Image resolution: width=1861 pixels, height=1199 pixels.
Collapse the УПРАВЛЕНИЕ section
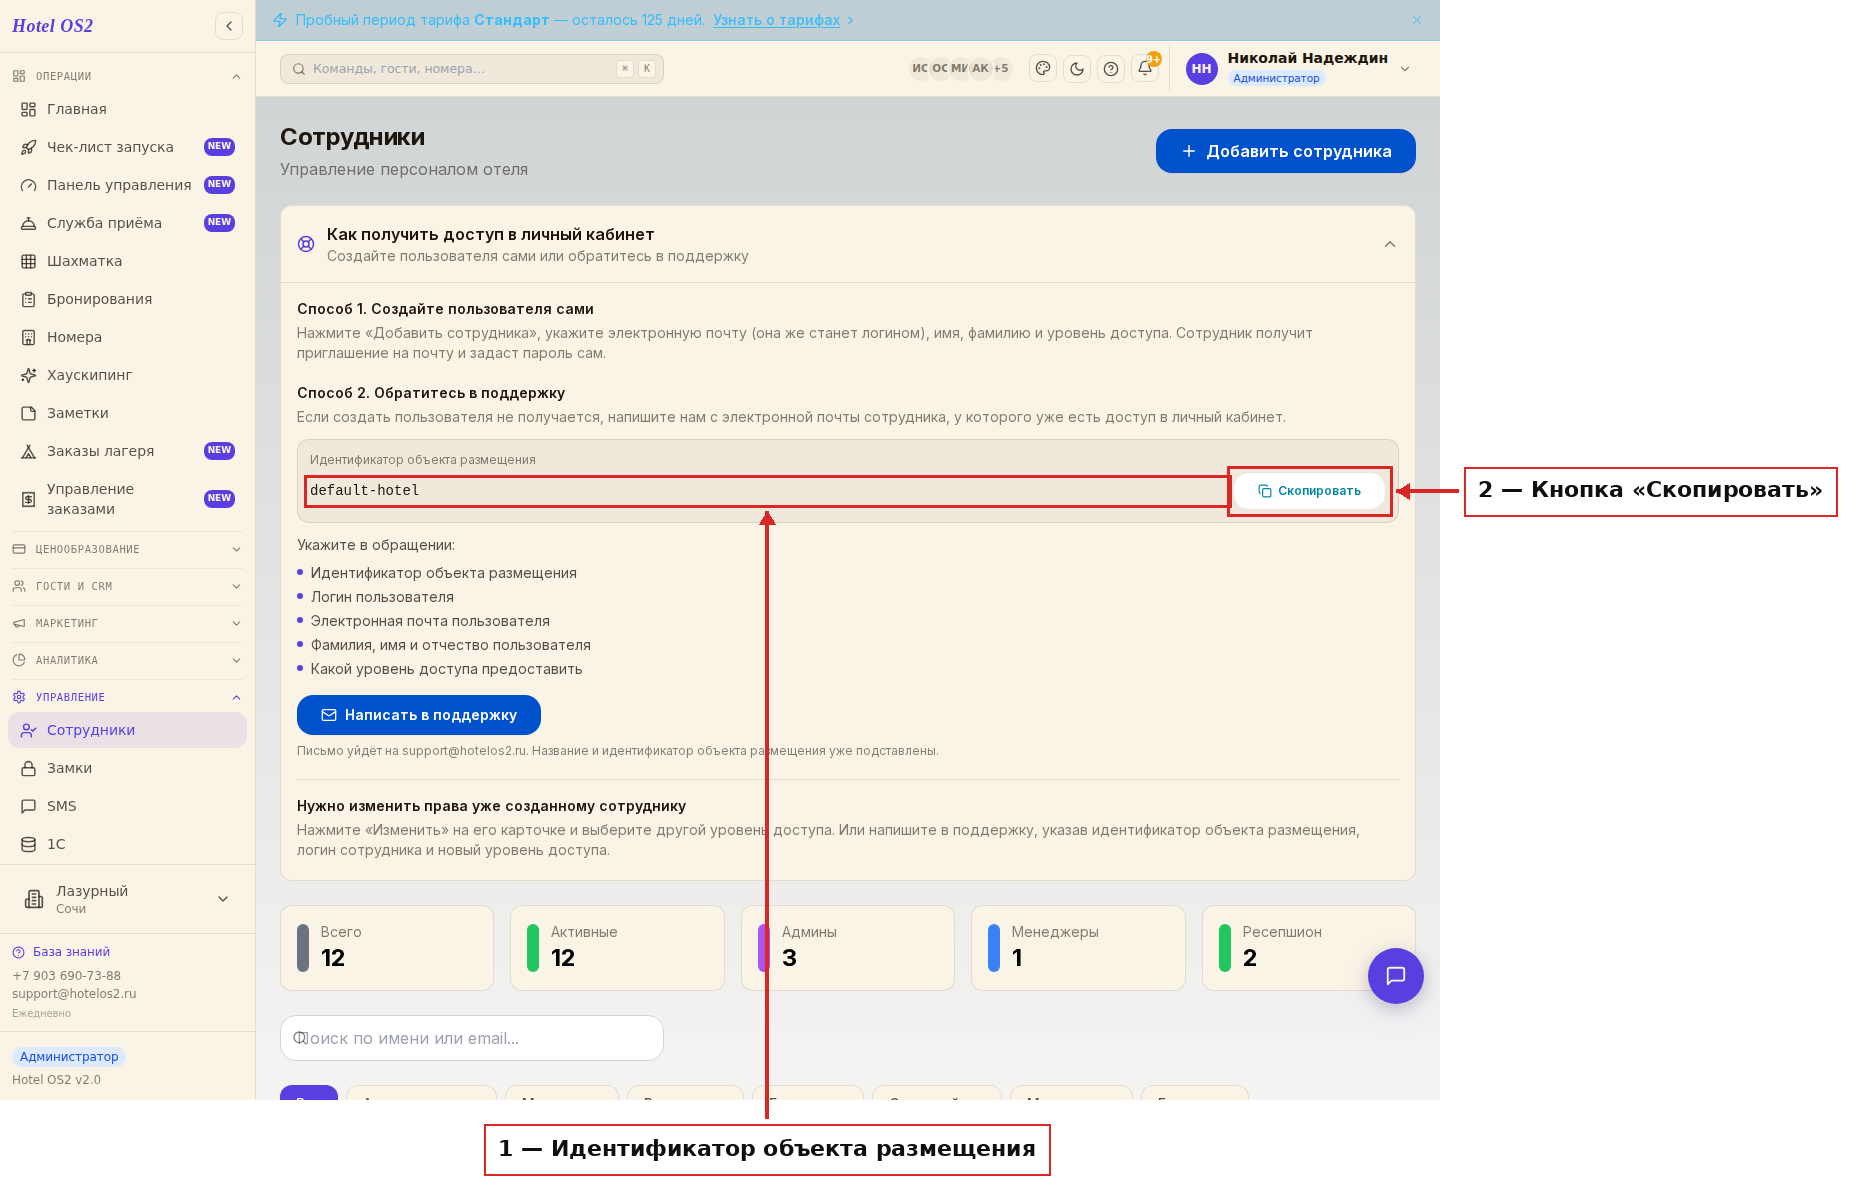point(127,697)
